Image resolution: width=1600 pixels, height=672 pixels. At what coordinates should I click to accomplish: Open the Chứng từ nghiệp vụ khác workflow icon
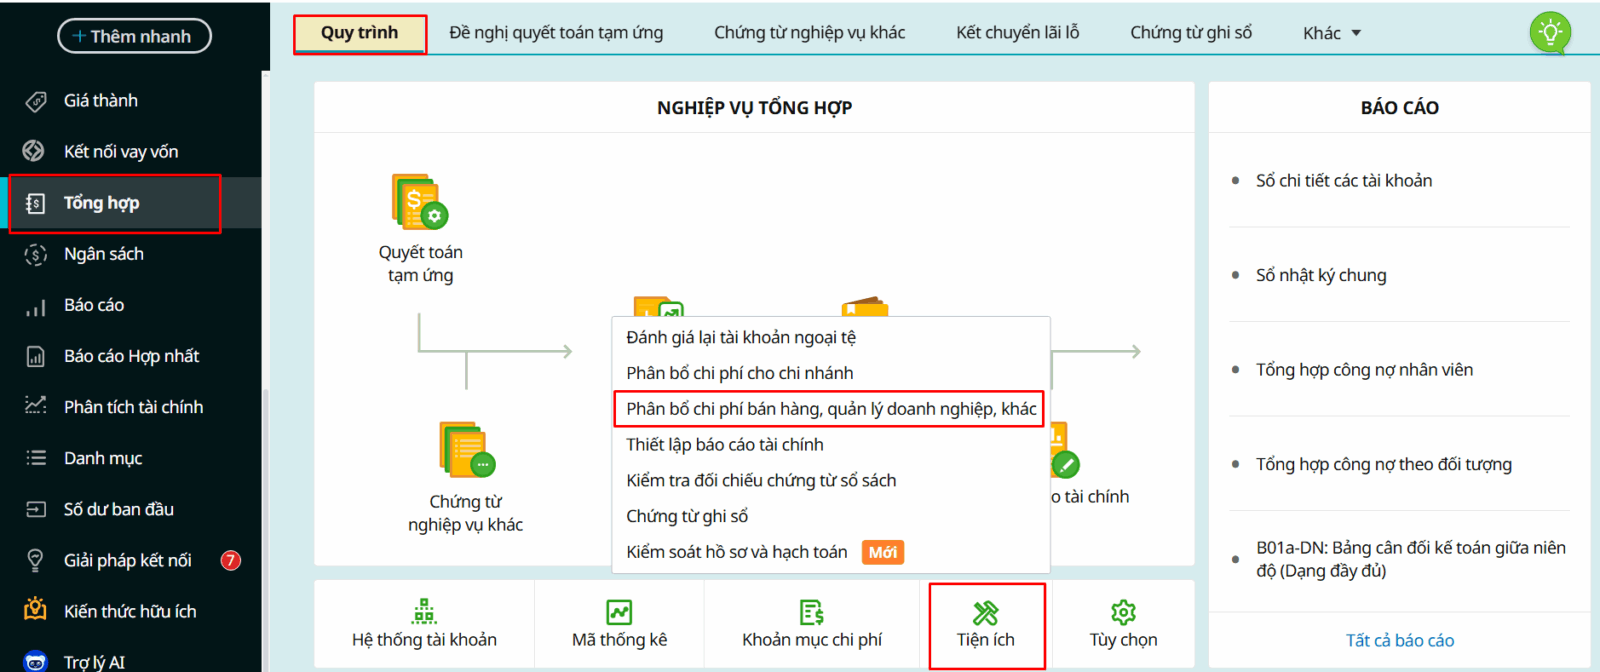[467, 449]
